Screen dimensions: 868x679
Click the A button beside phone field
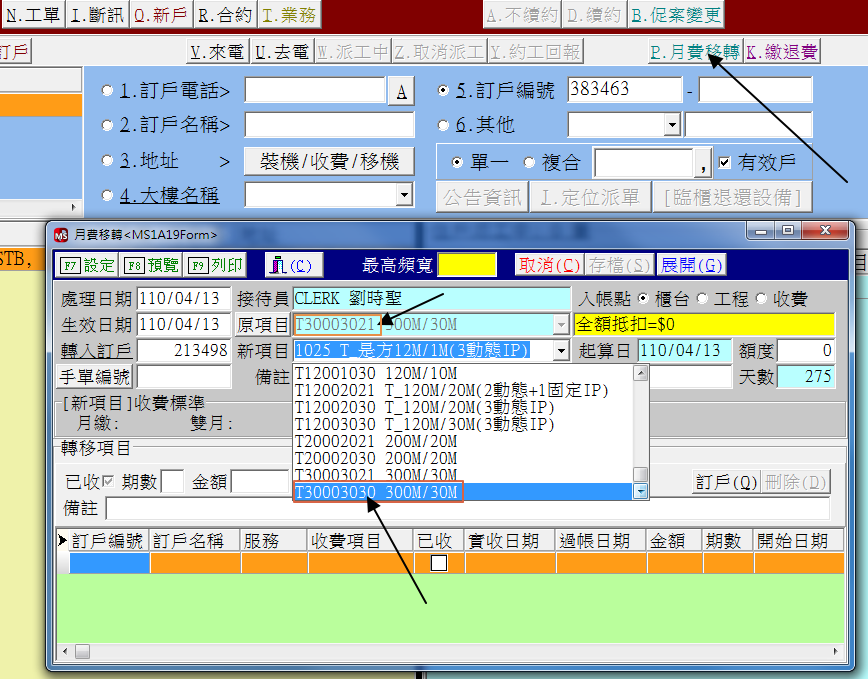pos(400,92)
